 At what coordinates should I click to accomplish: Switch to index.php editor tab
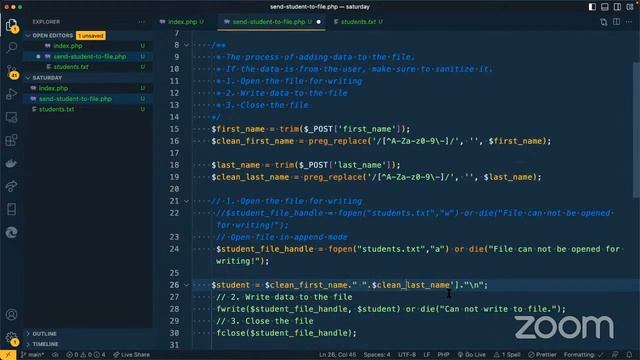click(182, 22)
